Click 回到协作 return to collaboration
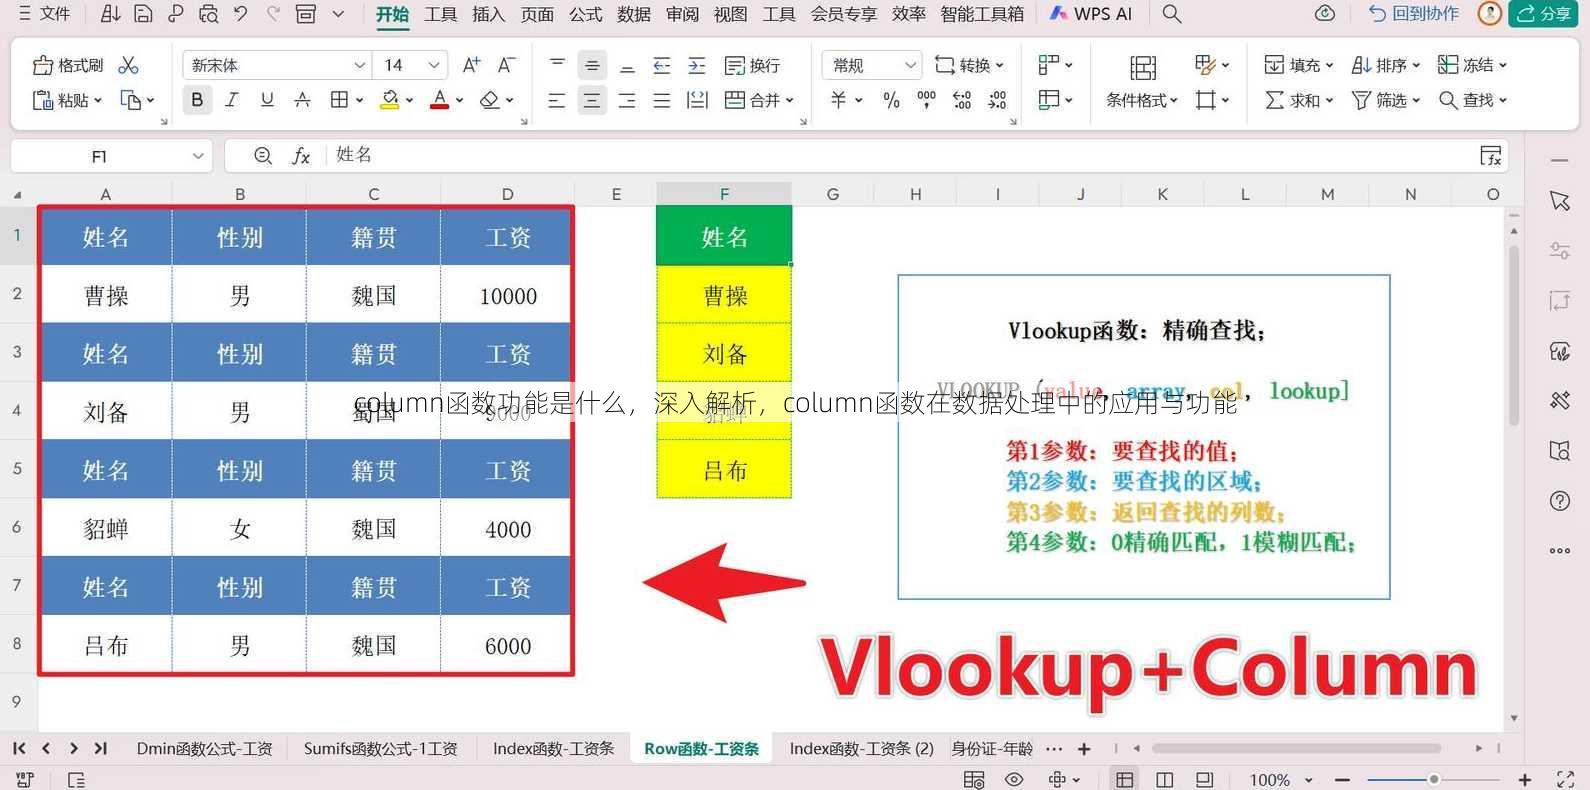The image size is (1590, 790). pos(1414,14)
